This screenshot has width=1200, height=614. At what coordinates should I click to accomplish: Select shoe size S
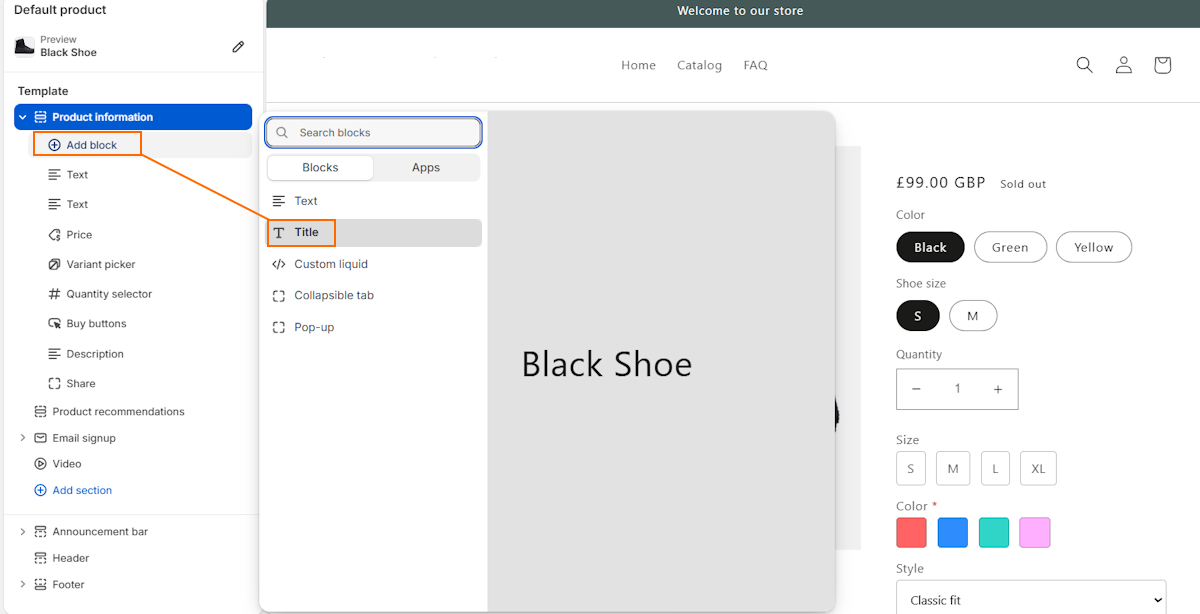tap(918, 316)
